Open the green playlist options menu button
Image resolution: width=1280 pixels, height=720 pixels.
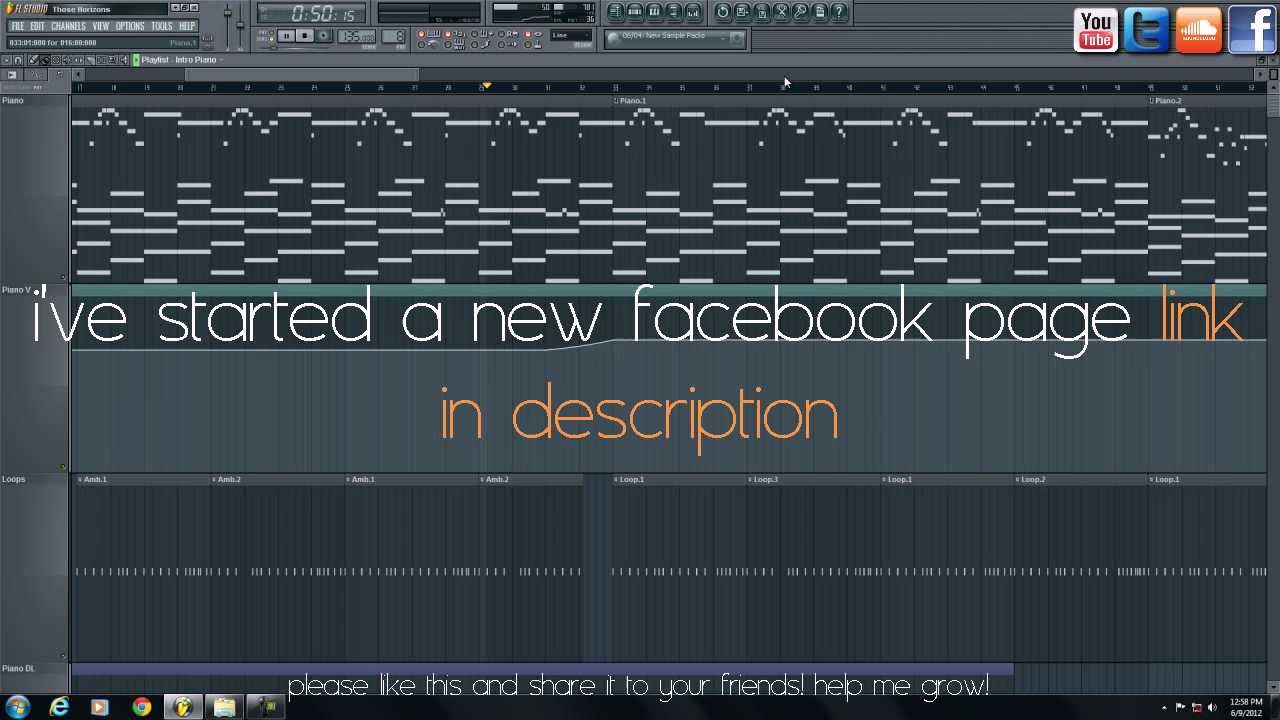136,60
